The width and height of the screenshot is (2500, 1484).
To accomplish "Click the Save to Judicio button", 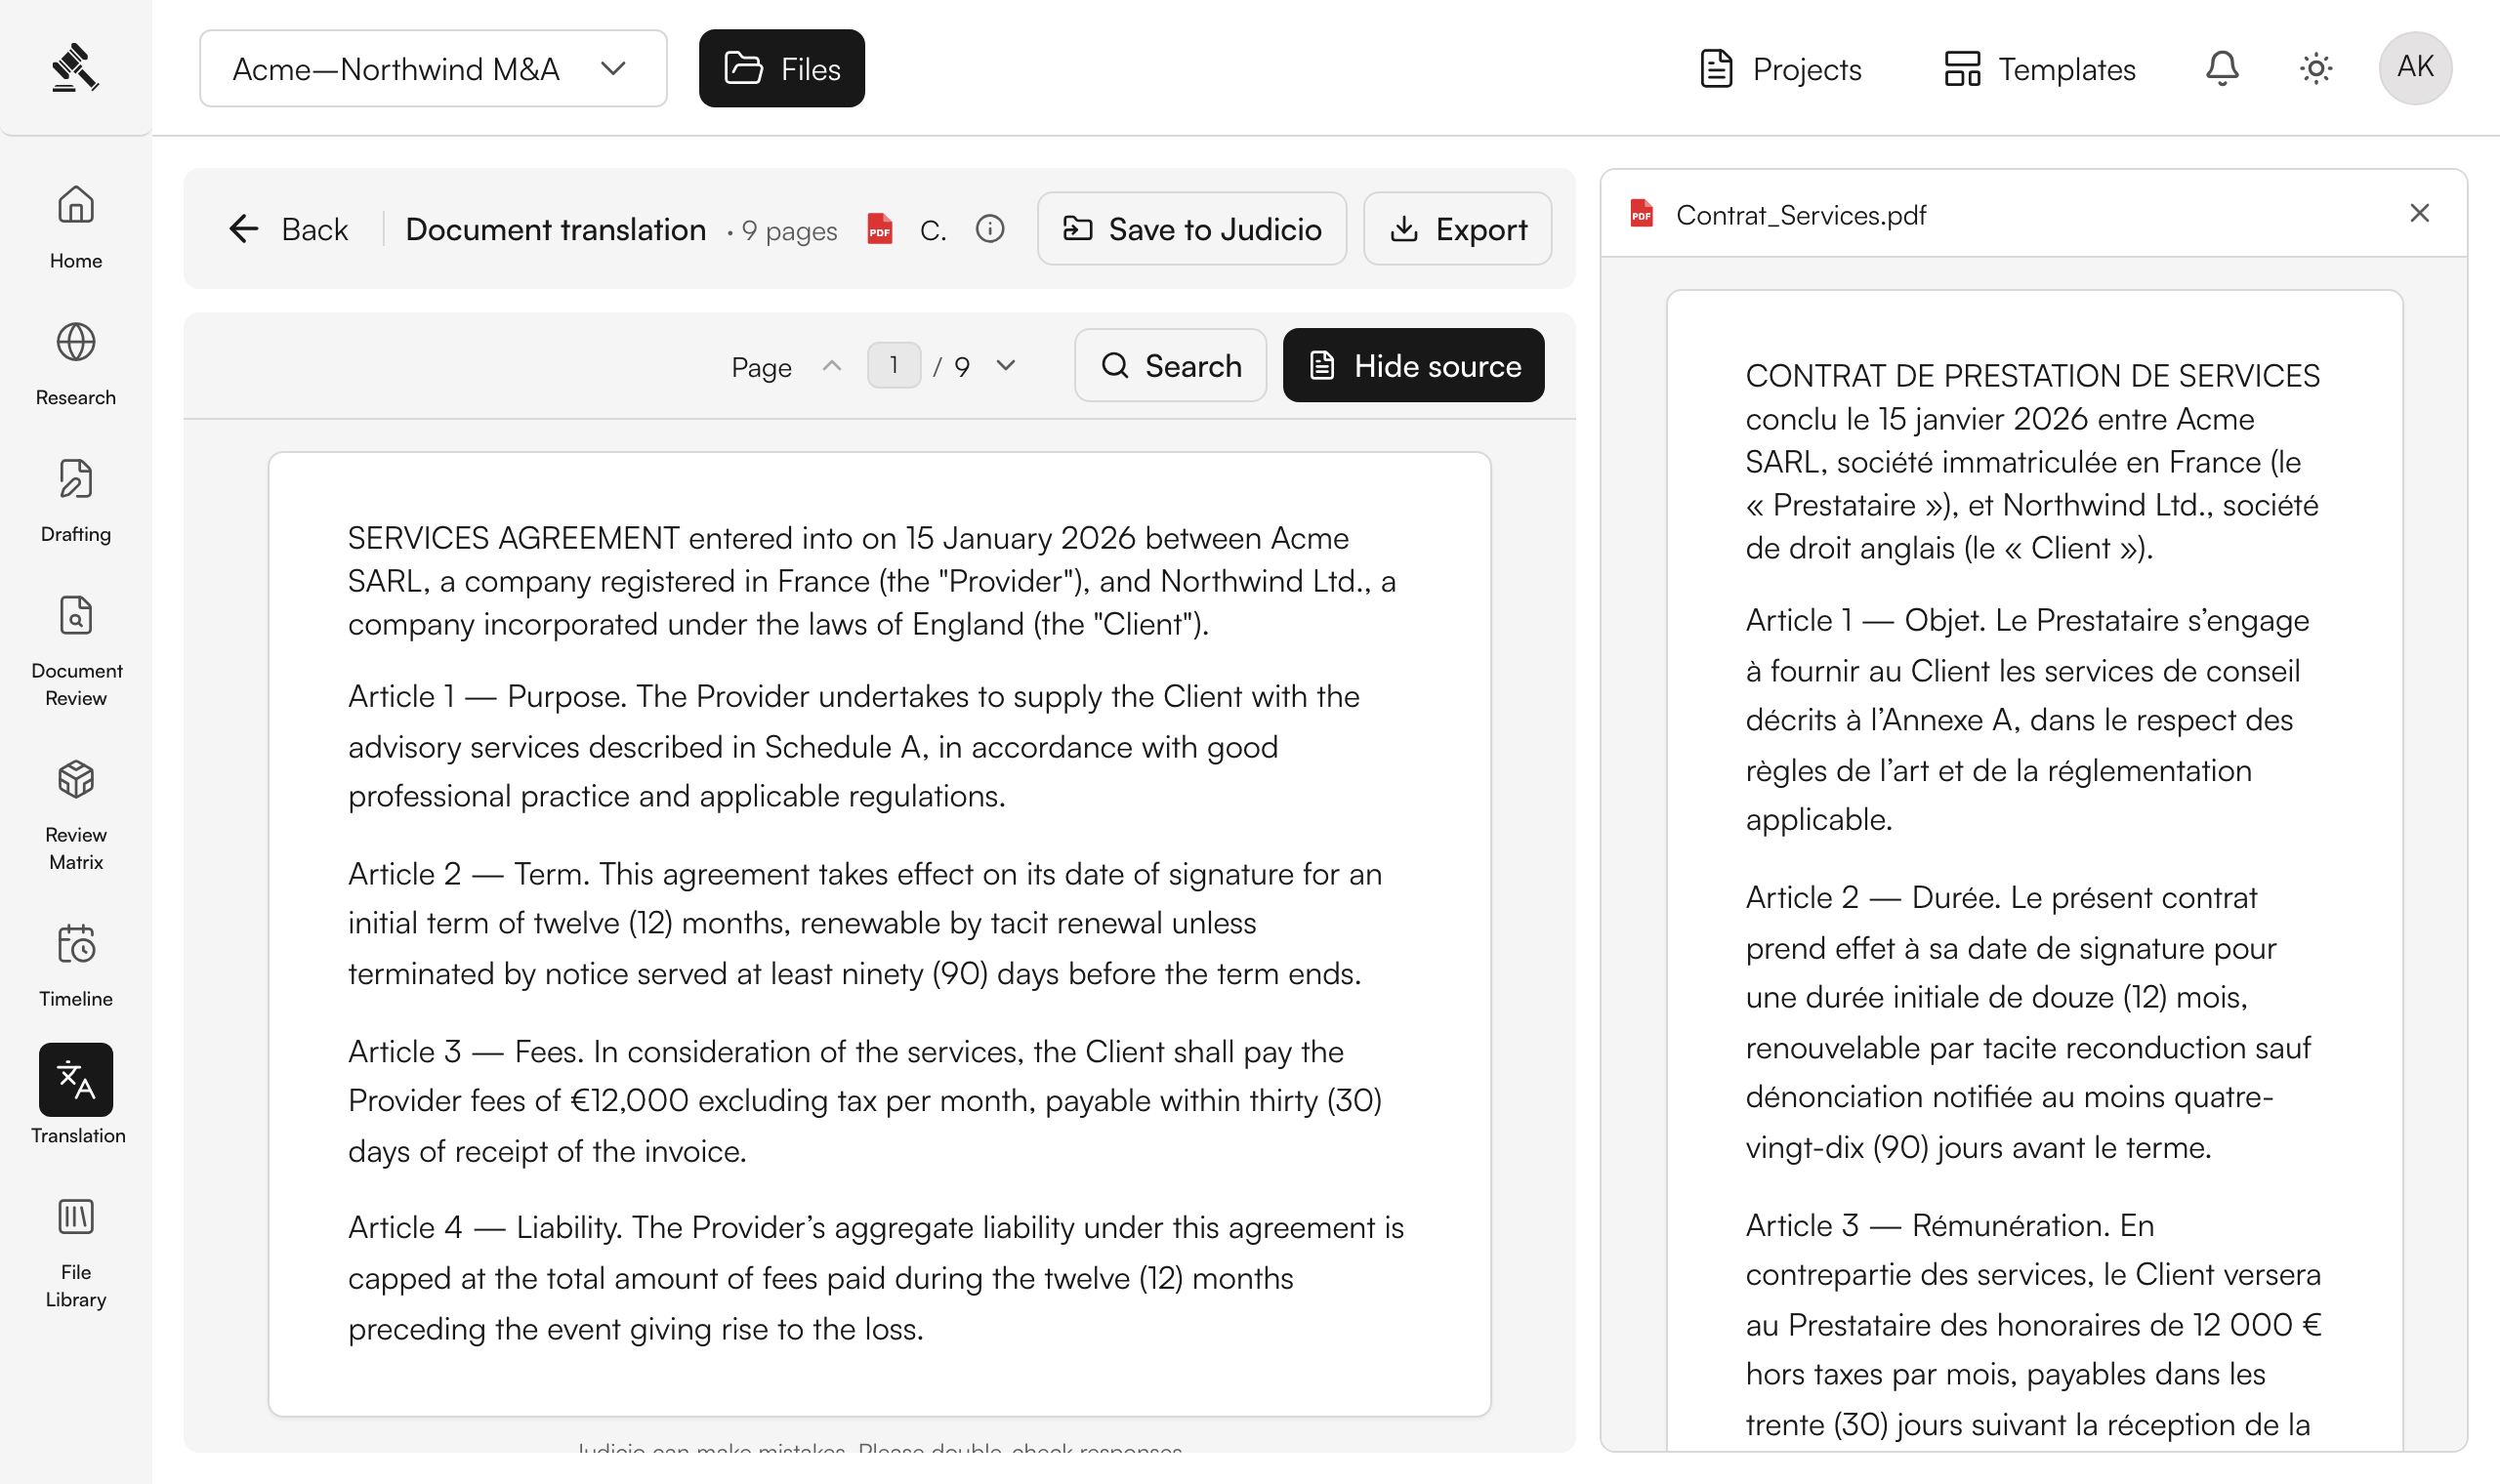I will tap(1192, 228).
